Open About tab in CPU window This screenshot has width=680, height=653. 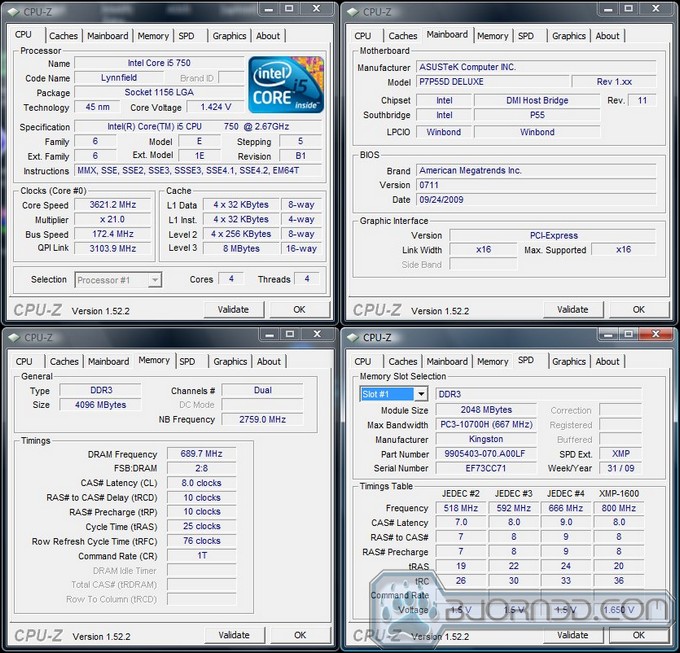(x=268, y=36)
